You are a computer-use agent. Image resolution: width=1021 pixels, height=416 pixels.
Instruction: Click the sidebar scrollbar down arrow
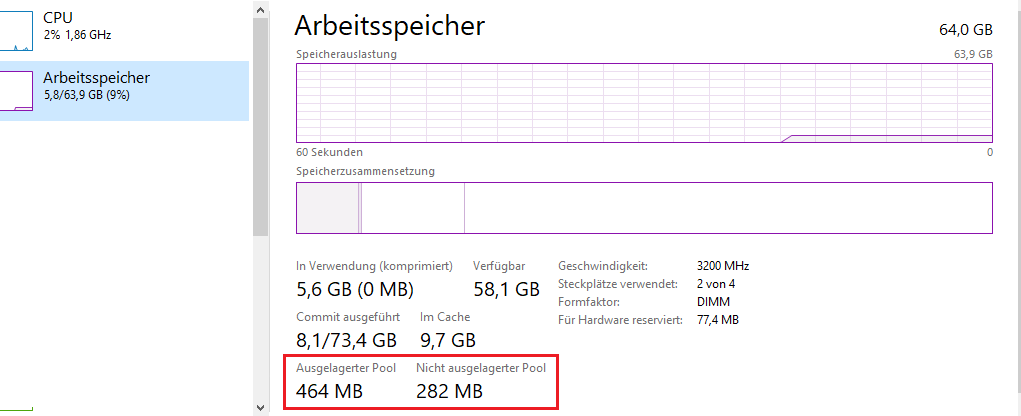pos(261,406)
